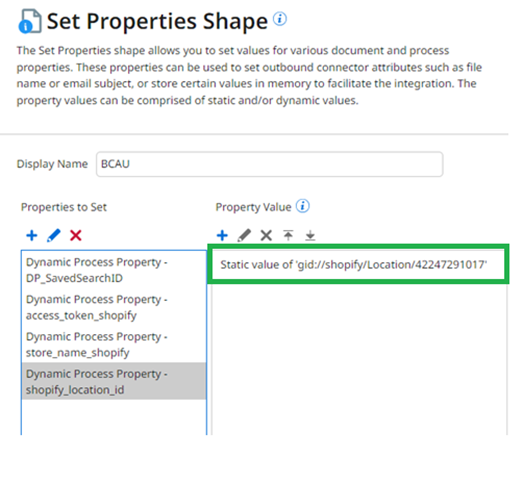Viewport: 523px width, 482px height.
Task: Click empty space below properties list items
Action: click(114, 417)
